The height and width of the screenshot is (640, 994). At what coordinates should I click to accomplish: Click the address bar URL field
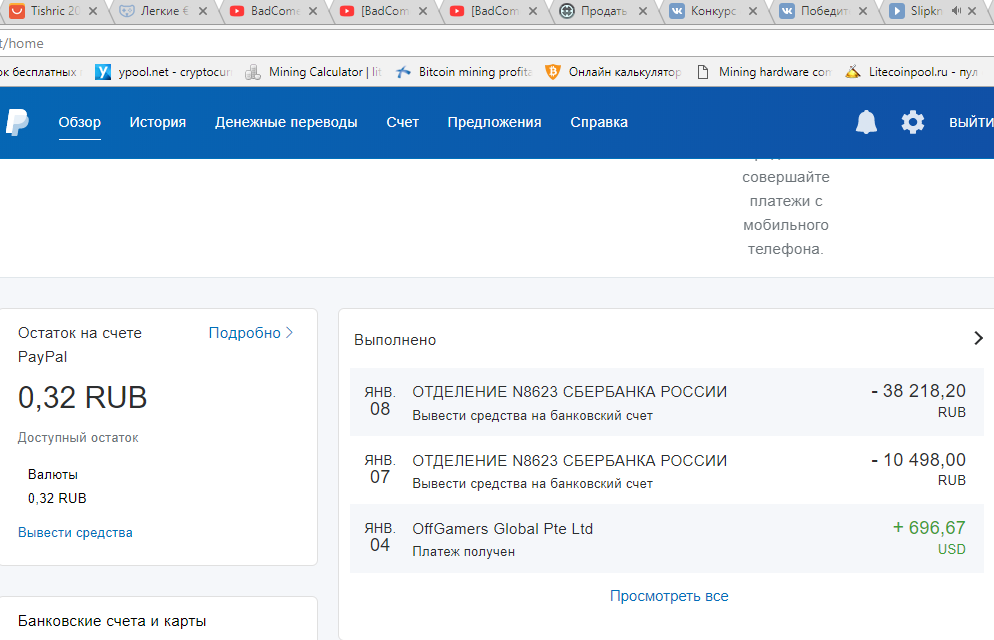pyautogui.click(x=497, y=43)
